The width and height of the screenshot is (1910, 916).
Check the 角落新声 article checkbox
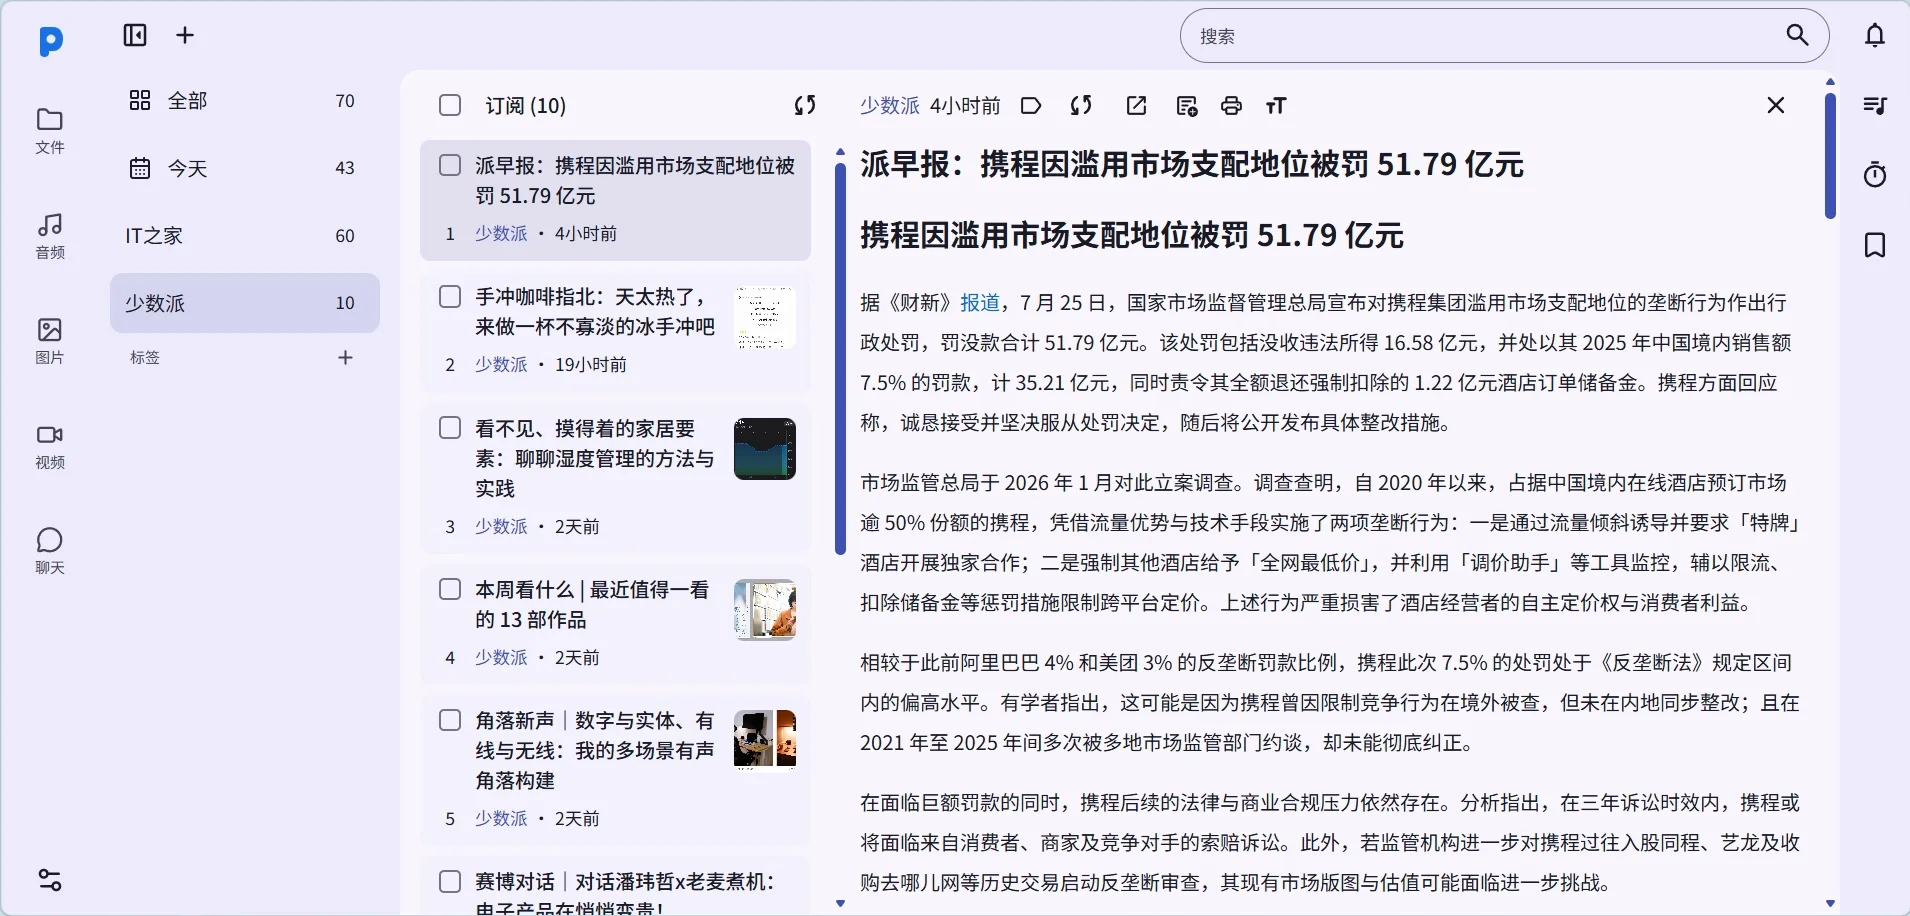pyautogui.click(x=450, y=720)
